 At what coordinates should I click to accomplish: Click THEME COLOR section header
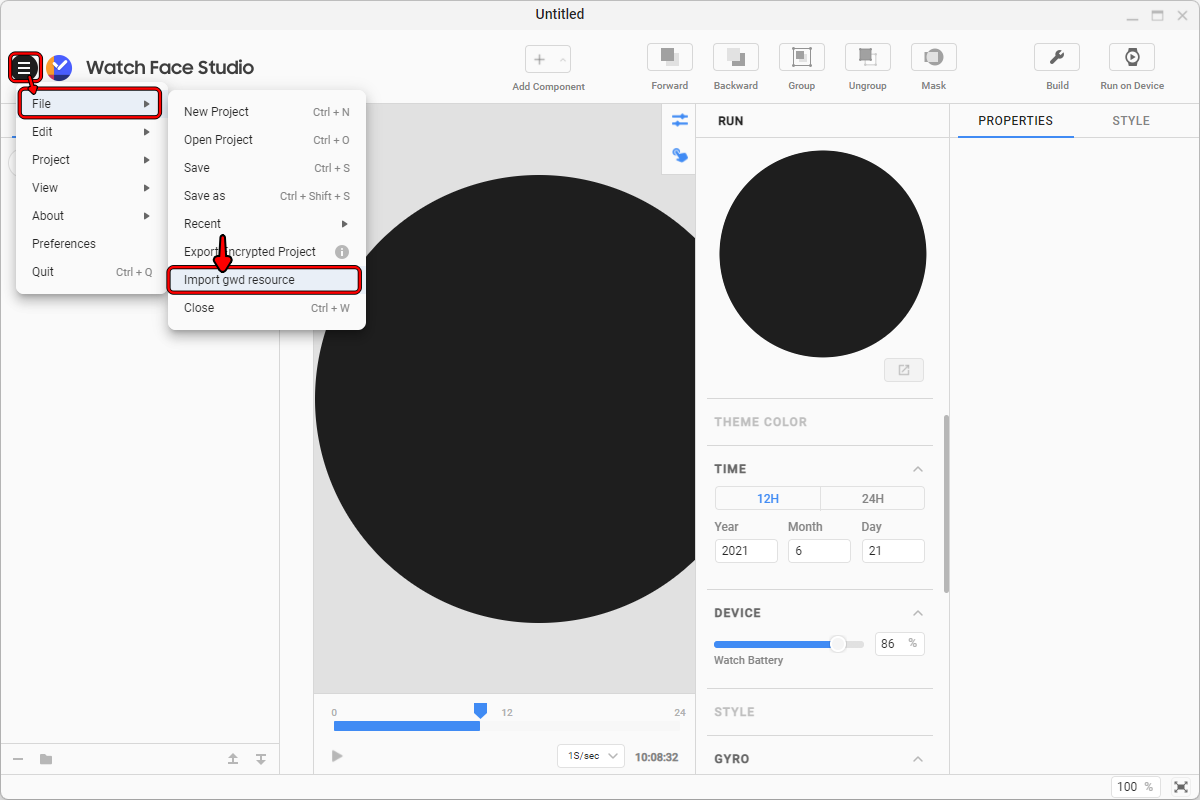(x=760, y=422)
